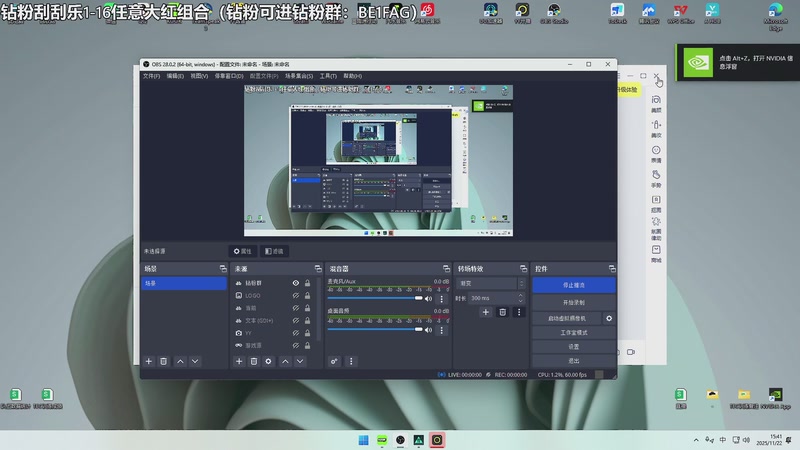This screenshot has width=800, height=450.
Task: Pop out the 场景 dock panel
Action: 223,268
